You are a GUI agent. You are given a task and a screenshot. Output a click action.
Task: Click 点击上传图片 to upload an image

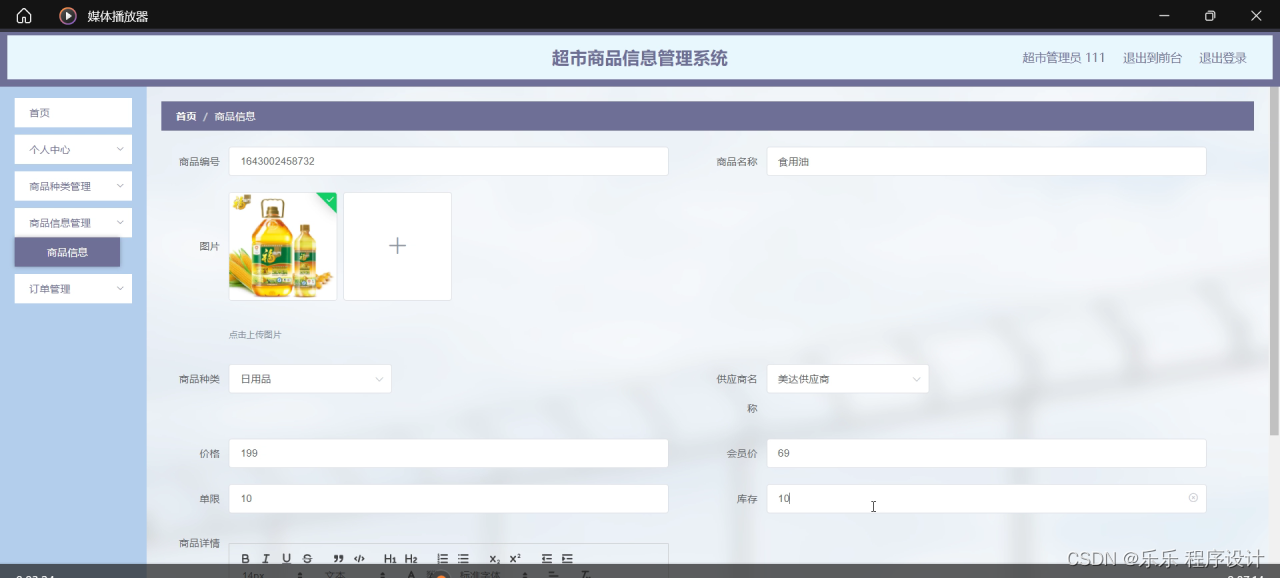click(x=253, y=334)
